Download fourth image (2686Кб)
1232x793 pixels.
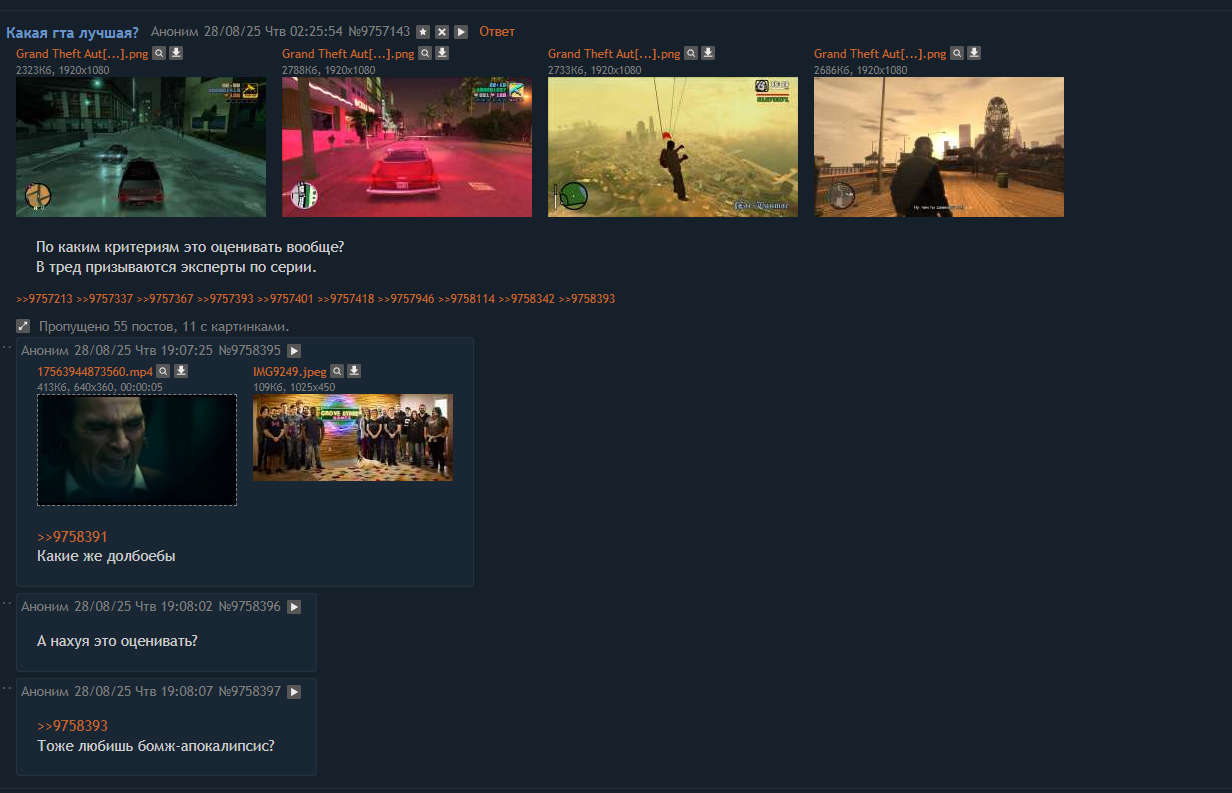pyautogui.click(x=974, y=53)
